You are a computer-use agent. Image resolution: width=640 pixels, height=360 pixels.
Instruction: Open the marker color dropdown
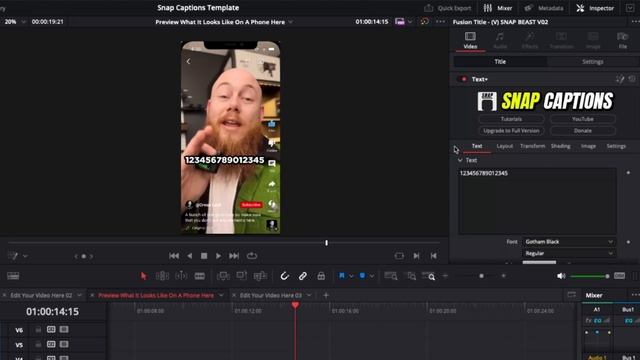372,276
